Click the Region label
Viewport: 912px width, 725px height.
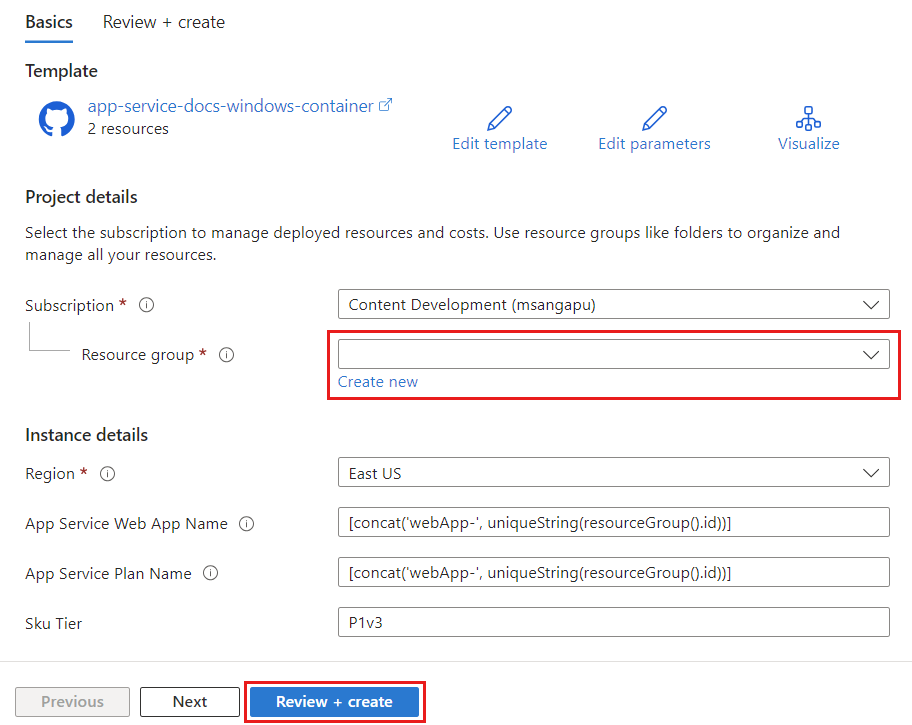tap(50, 474)
